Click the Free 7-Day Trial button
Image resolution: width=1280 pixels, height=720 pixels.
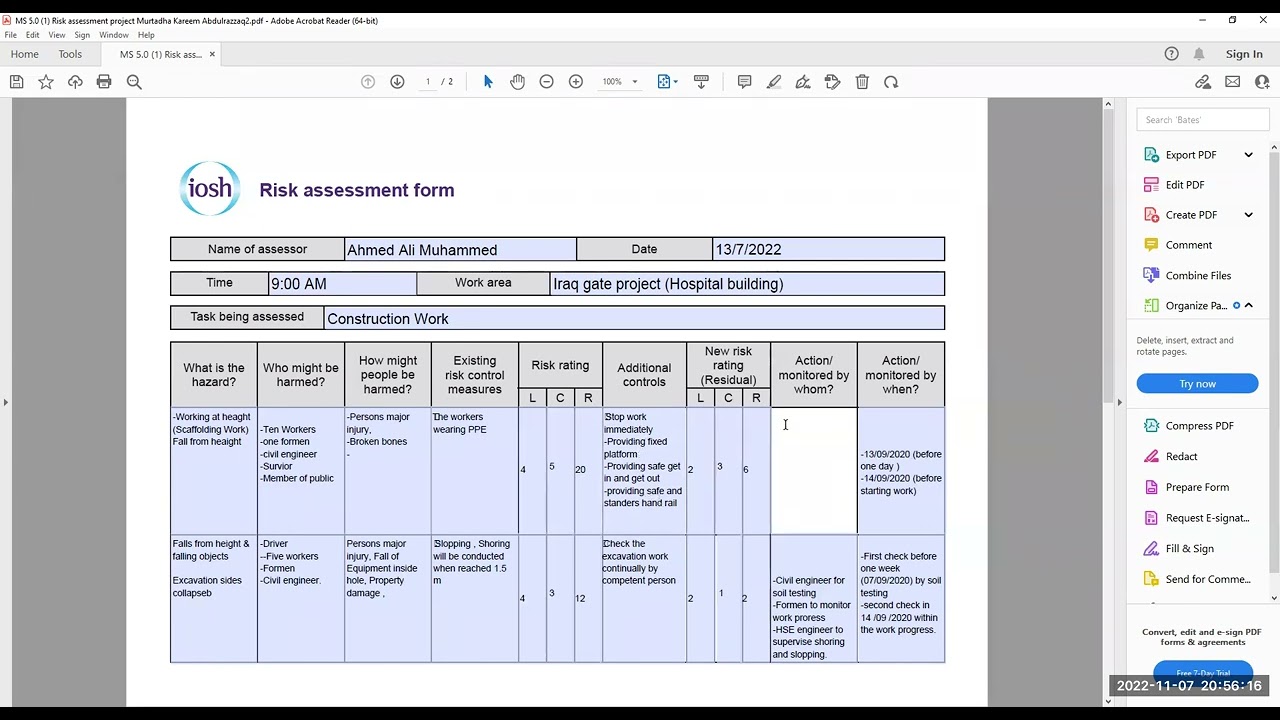(x=1203, y=672)
